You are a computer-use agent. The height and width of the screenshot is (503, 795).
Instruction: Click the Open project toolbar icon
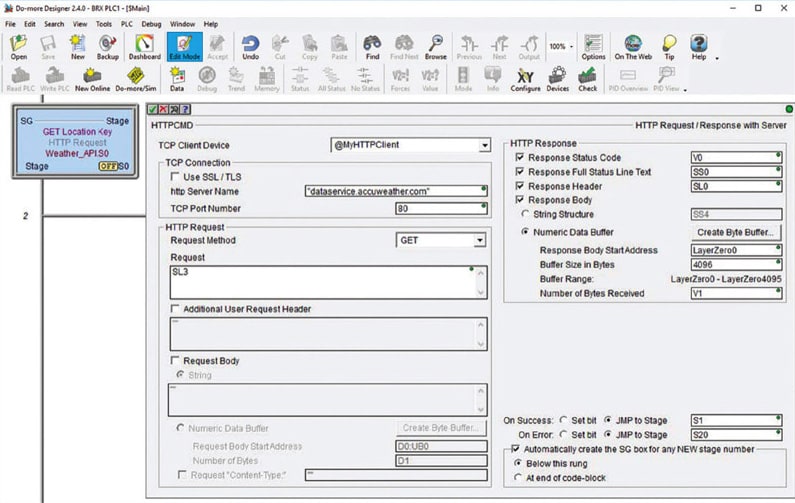(x=19, y=47)
